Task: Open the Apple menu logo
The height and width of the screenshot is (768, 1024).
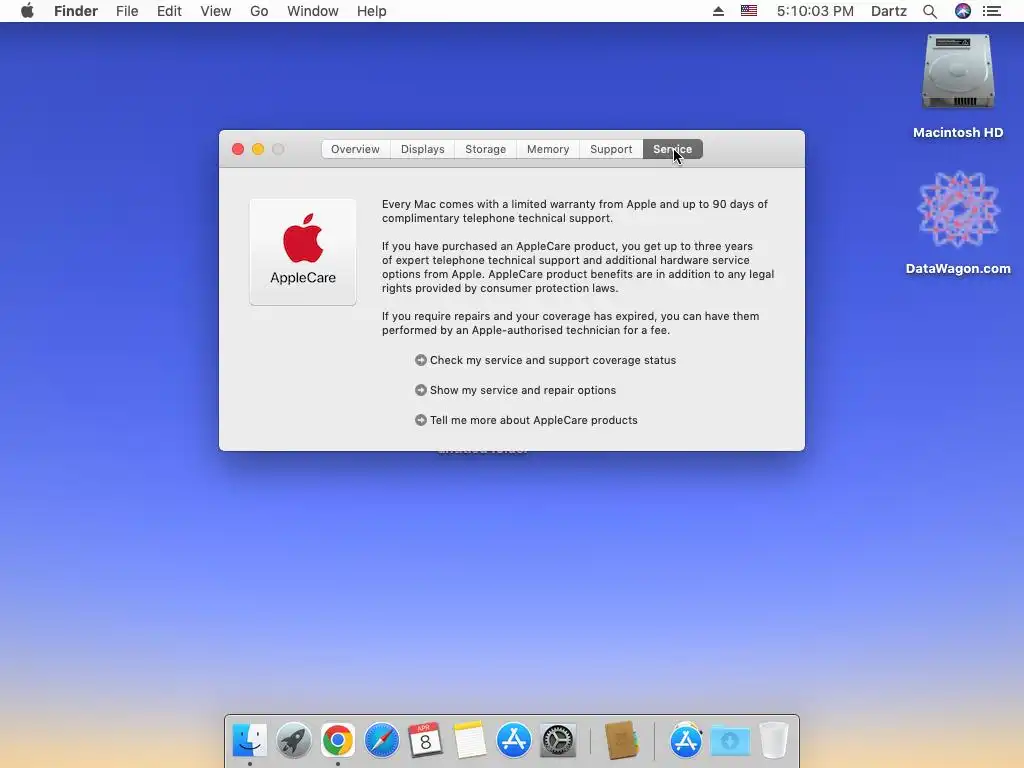Action: click(x=27, y=11)
